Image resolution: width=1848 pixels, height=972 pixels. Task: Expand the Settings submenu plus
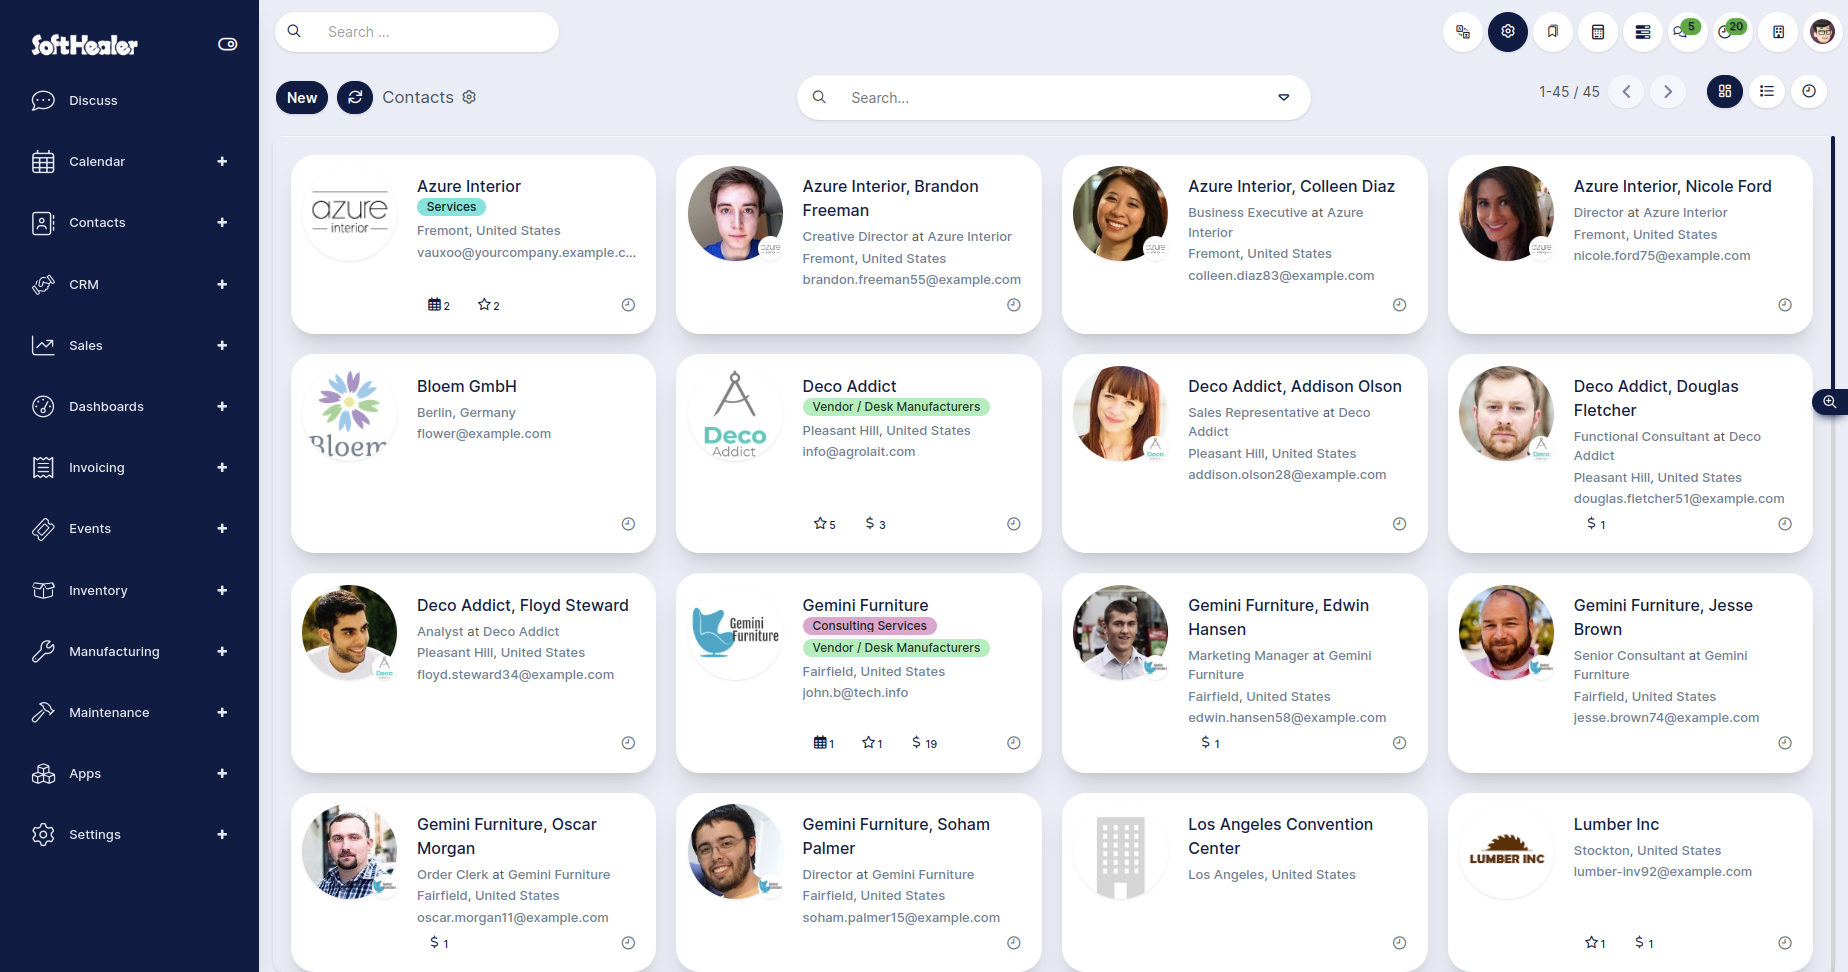pos(222,834)
